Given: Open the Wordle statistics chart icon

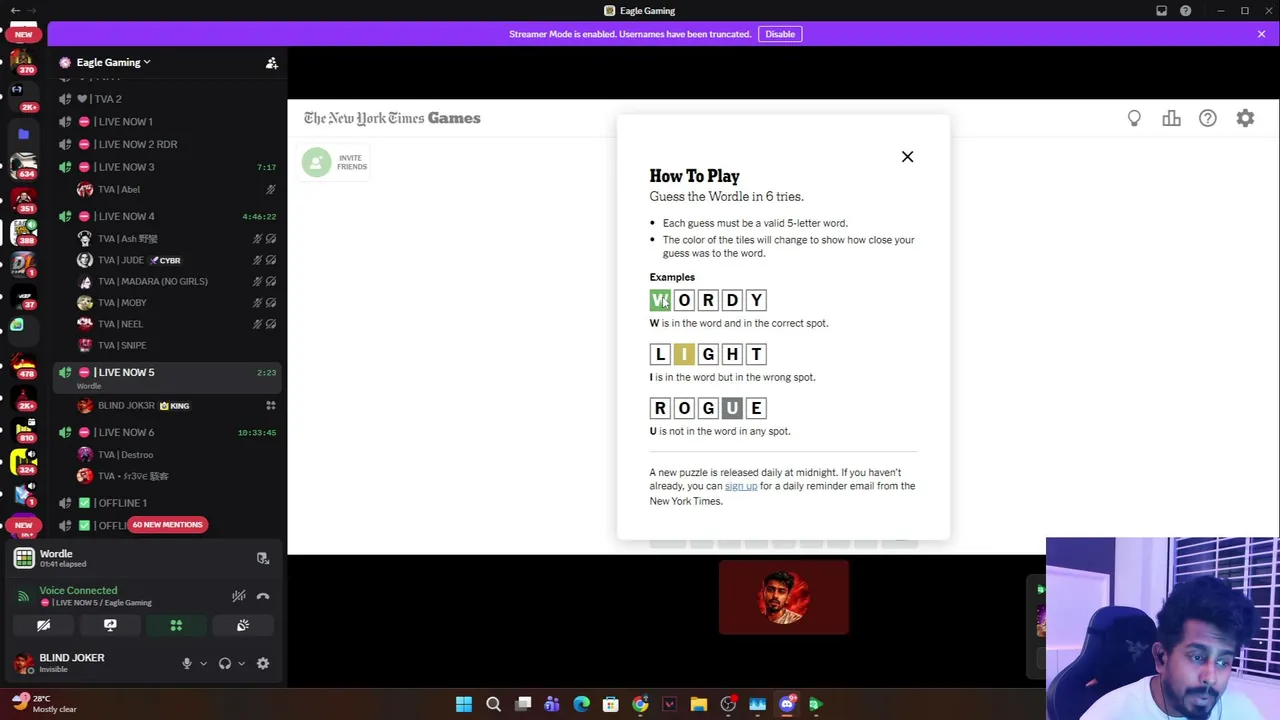Looking at the screenshot, I should (x=1171, y=118).
